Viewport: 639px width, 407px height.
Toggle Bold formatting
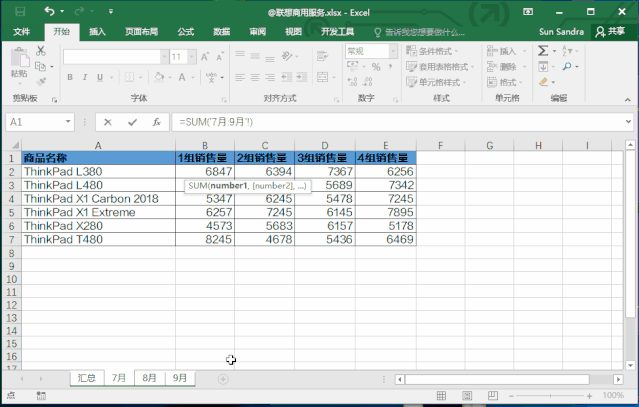click(x=70, y=77)
